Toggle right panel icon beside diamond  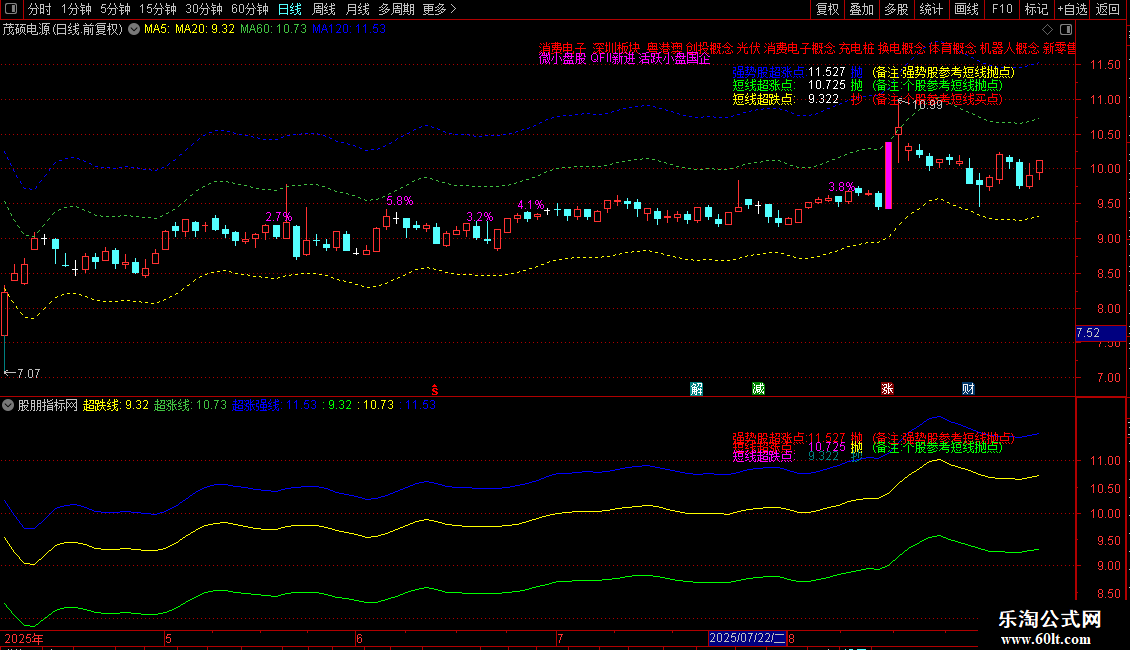point(1066,29)
